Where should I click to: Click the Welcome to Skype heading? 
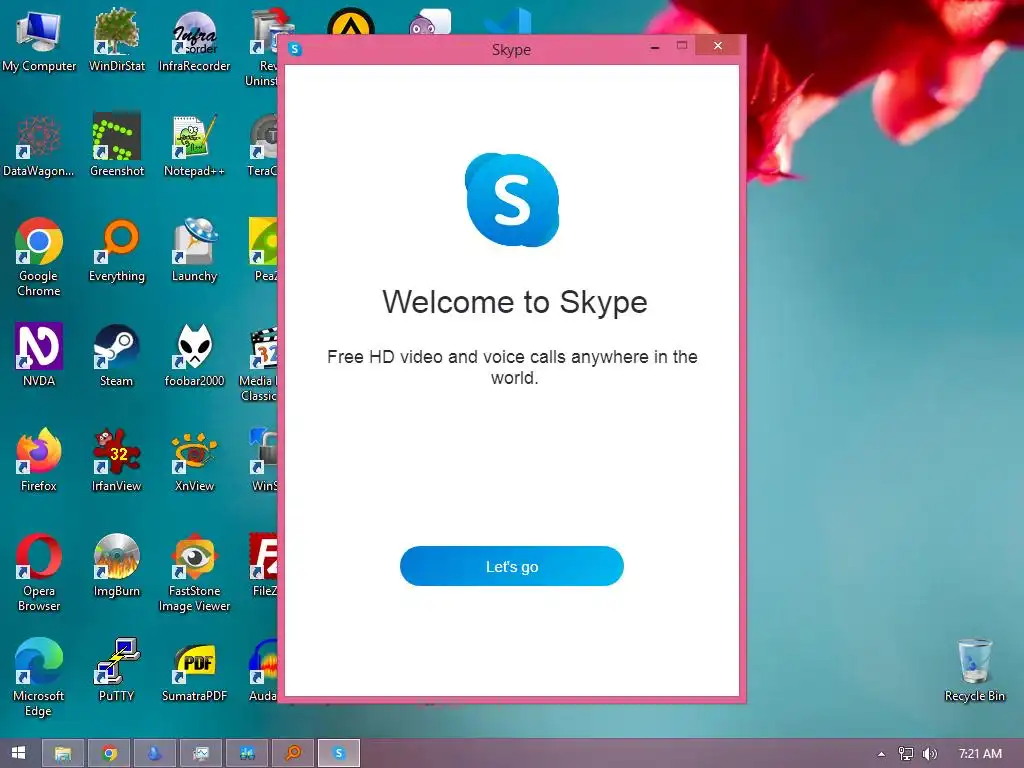click(515, 302)
